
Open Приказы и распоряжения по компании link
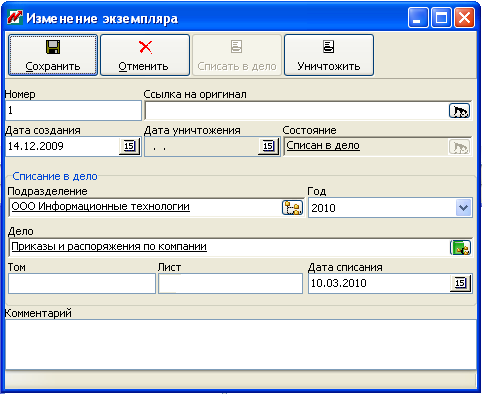109,247
